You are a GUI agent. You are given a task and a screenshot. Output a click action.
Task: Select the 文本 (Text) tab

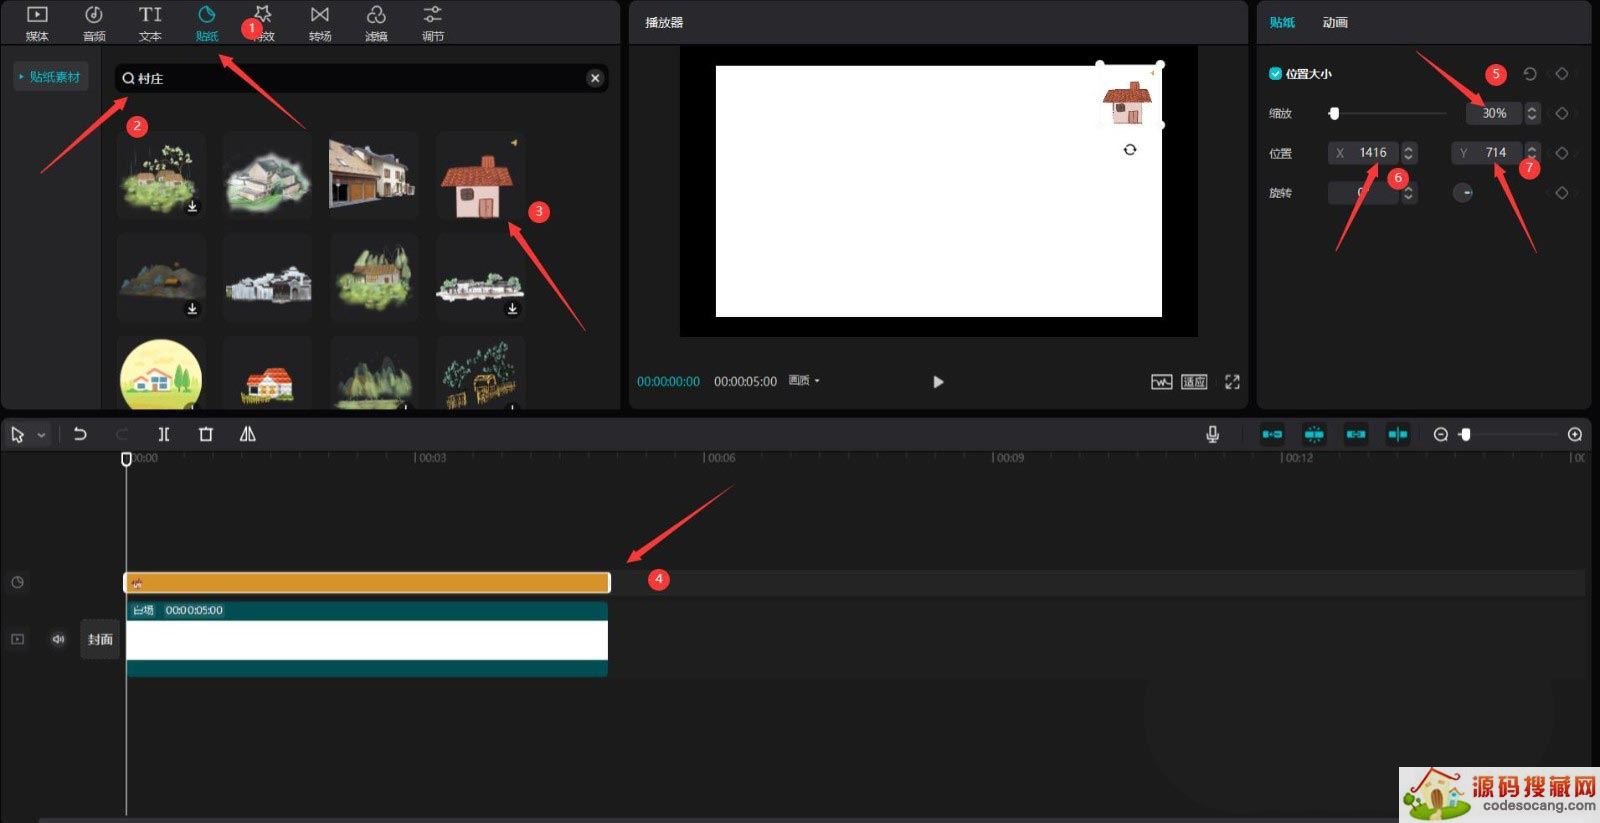pos(150,23)
